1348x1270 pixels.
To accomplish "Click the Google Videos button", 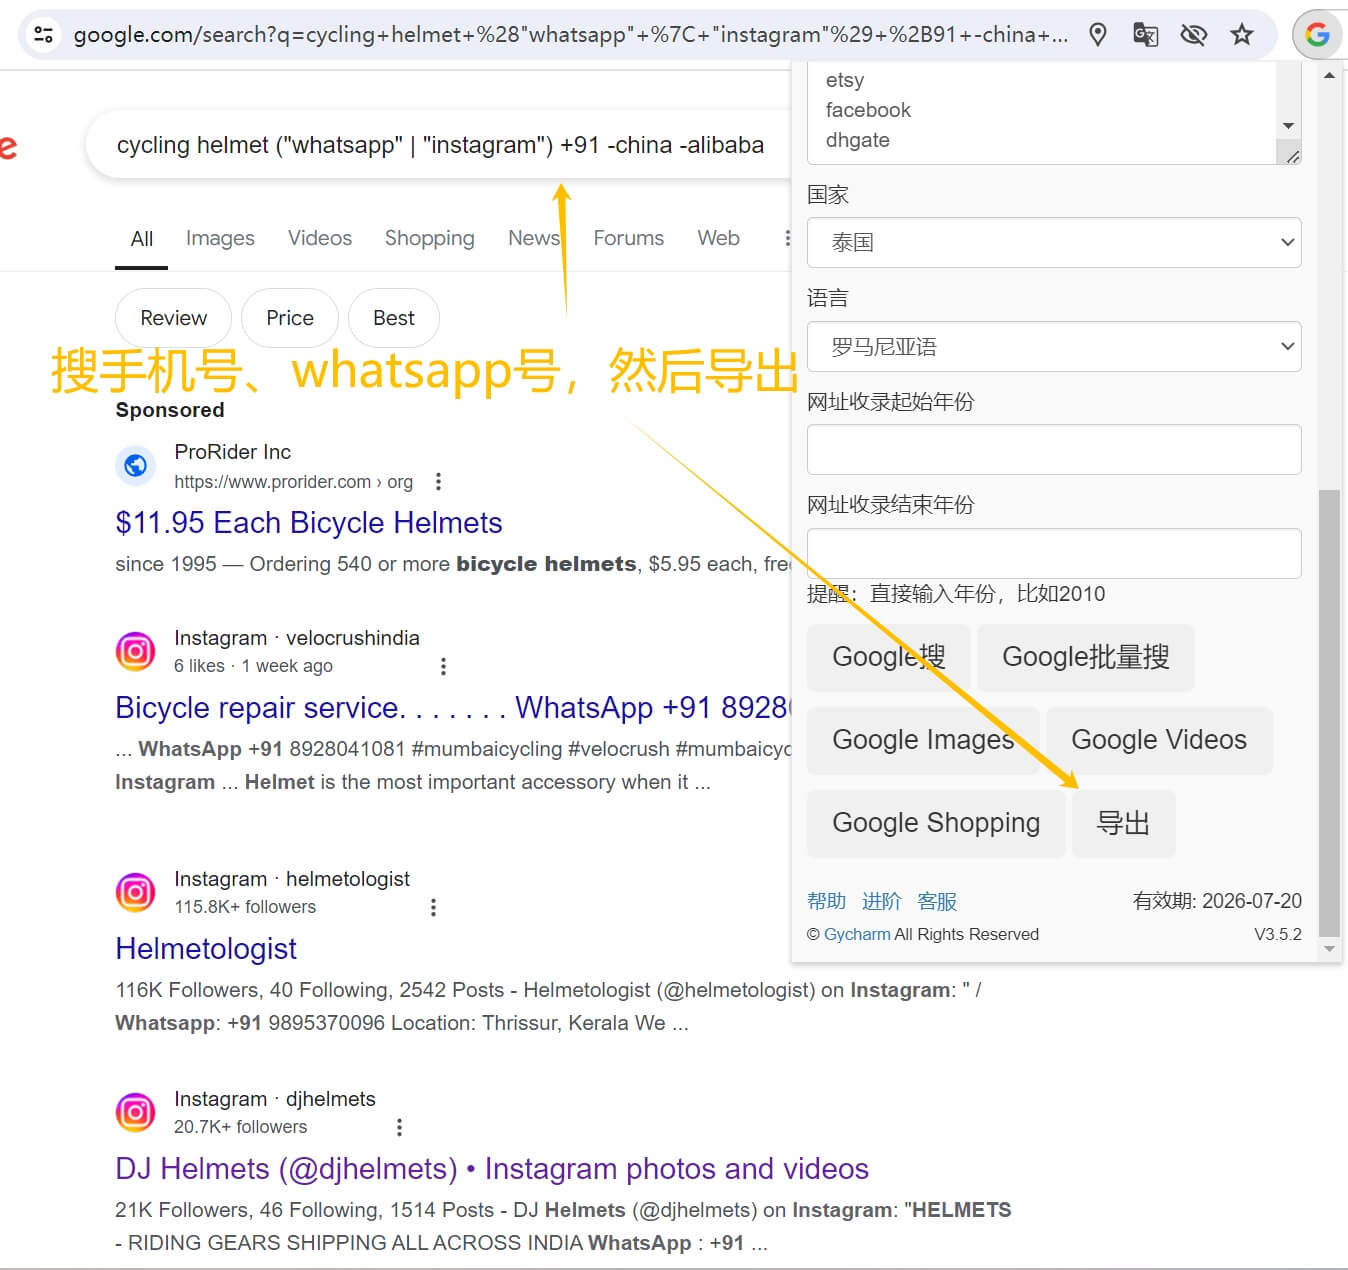I will click(x=1159, y=740).
